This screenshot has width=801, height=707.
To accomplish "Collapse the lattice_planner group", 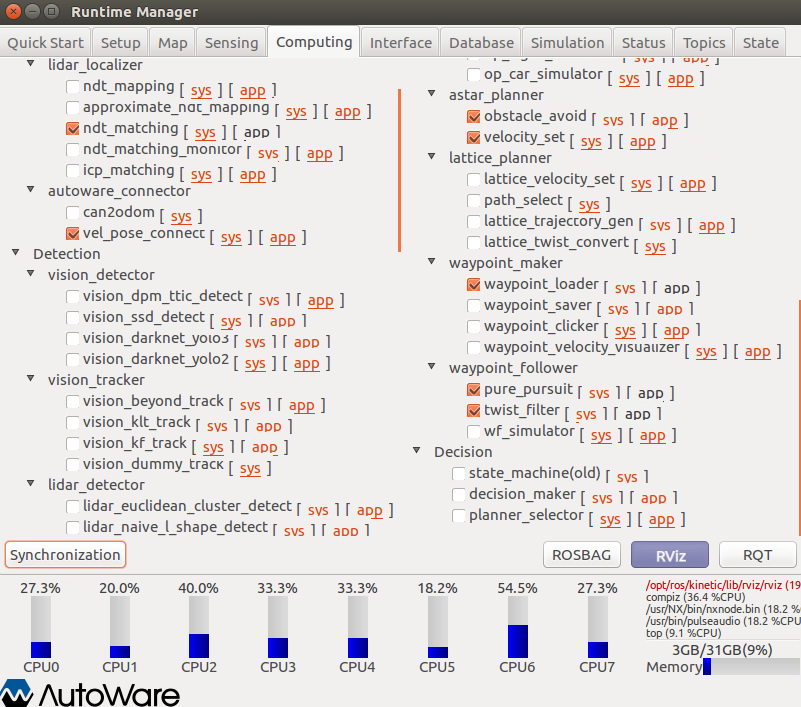I will click(x=432, y=156).
